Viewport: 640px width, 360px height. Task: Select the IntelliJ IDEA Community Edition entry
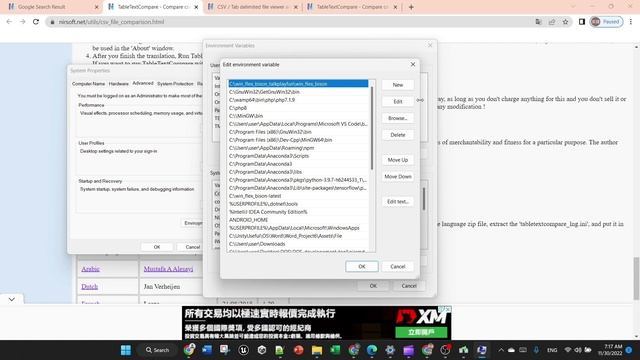[x=298, y=212]
